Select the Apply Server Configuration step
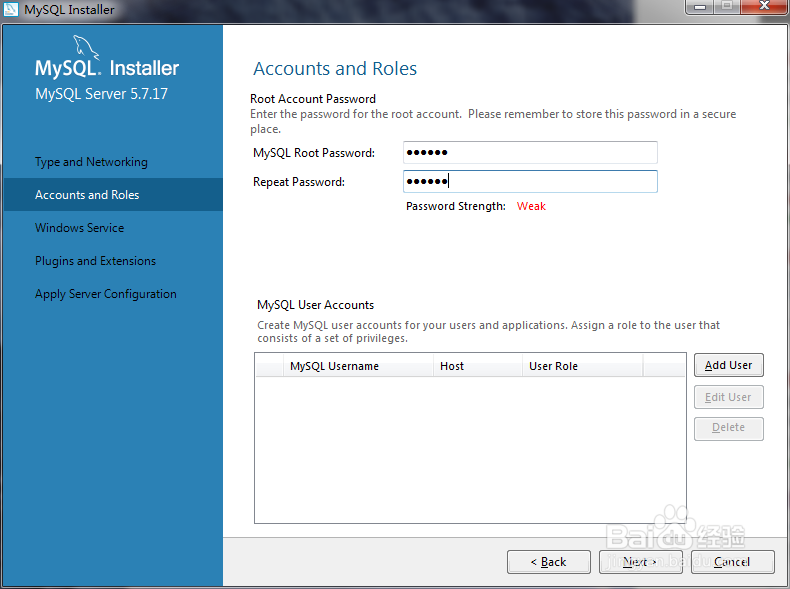 pyautogui.click(x=106, y=294)
